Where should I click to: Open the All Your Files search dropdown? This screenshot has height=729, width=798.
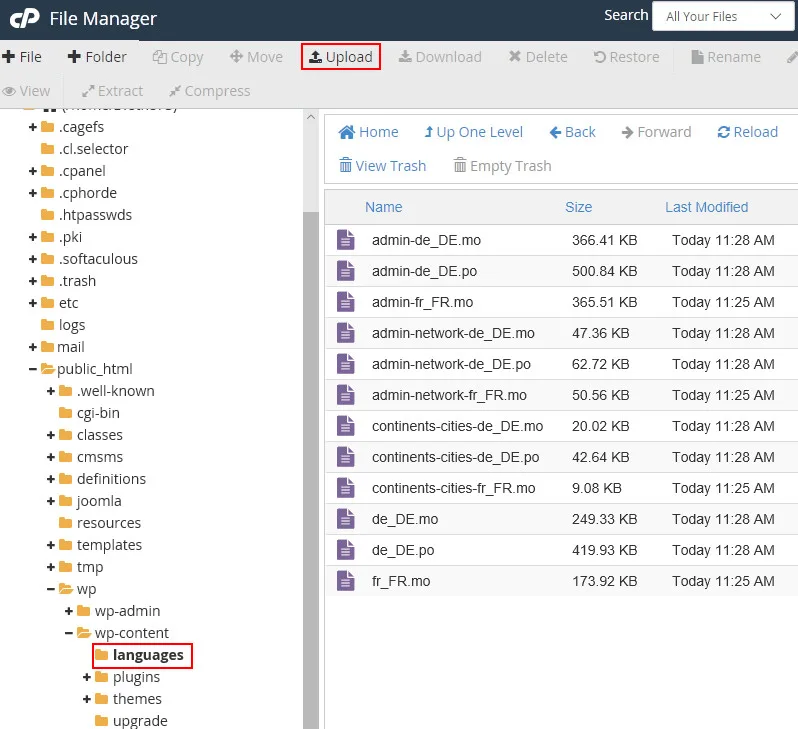click(x=723, y=16)
